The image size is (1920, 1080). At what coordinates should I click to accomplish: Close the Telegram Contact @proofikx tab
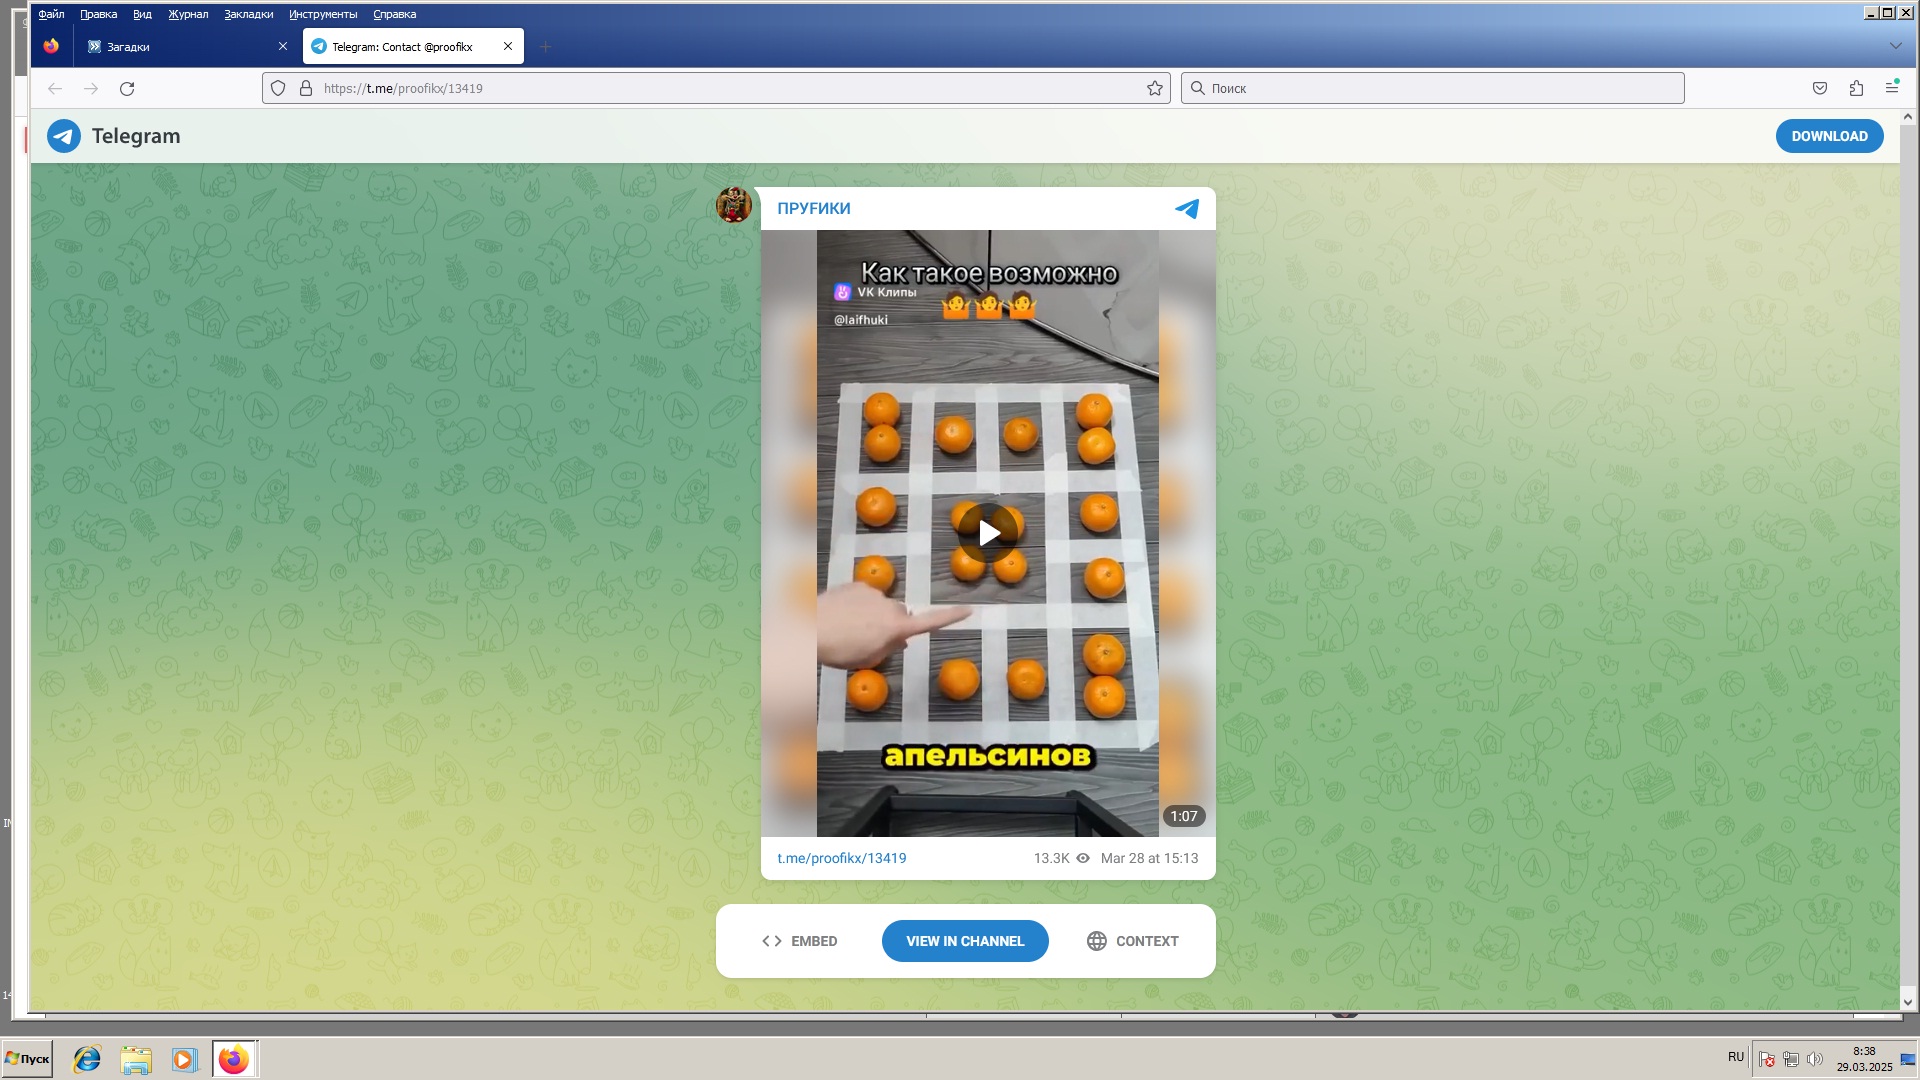pyautogui.click(x=508, y=46)
